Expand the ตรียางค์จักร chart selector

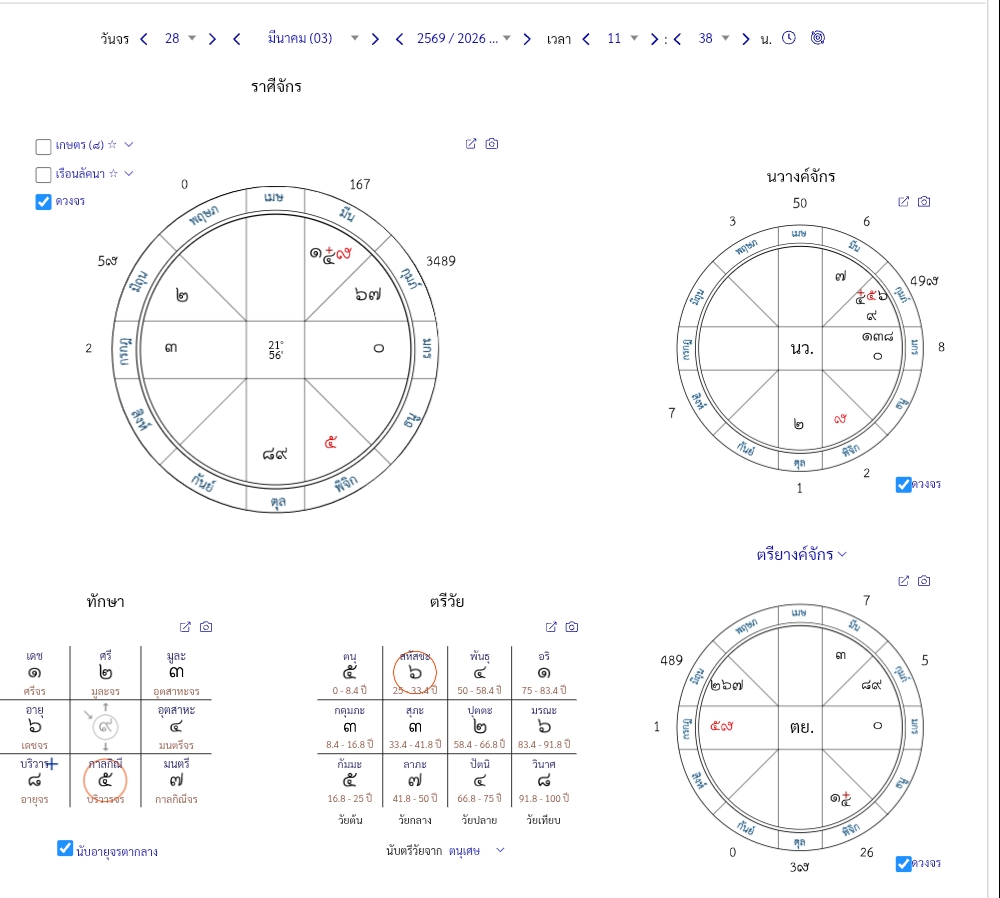[x=801, y=555]
